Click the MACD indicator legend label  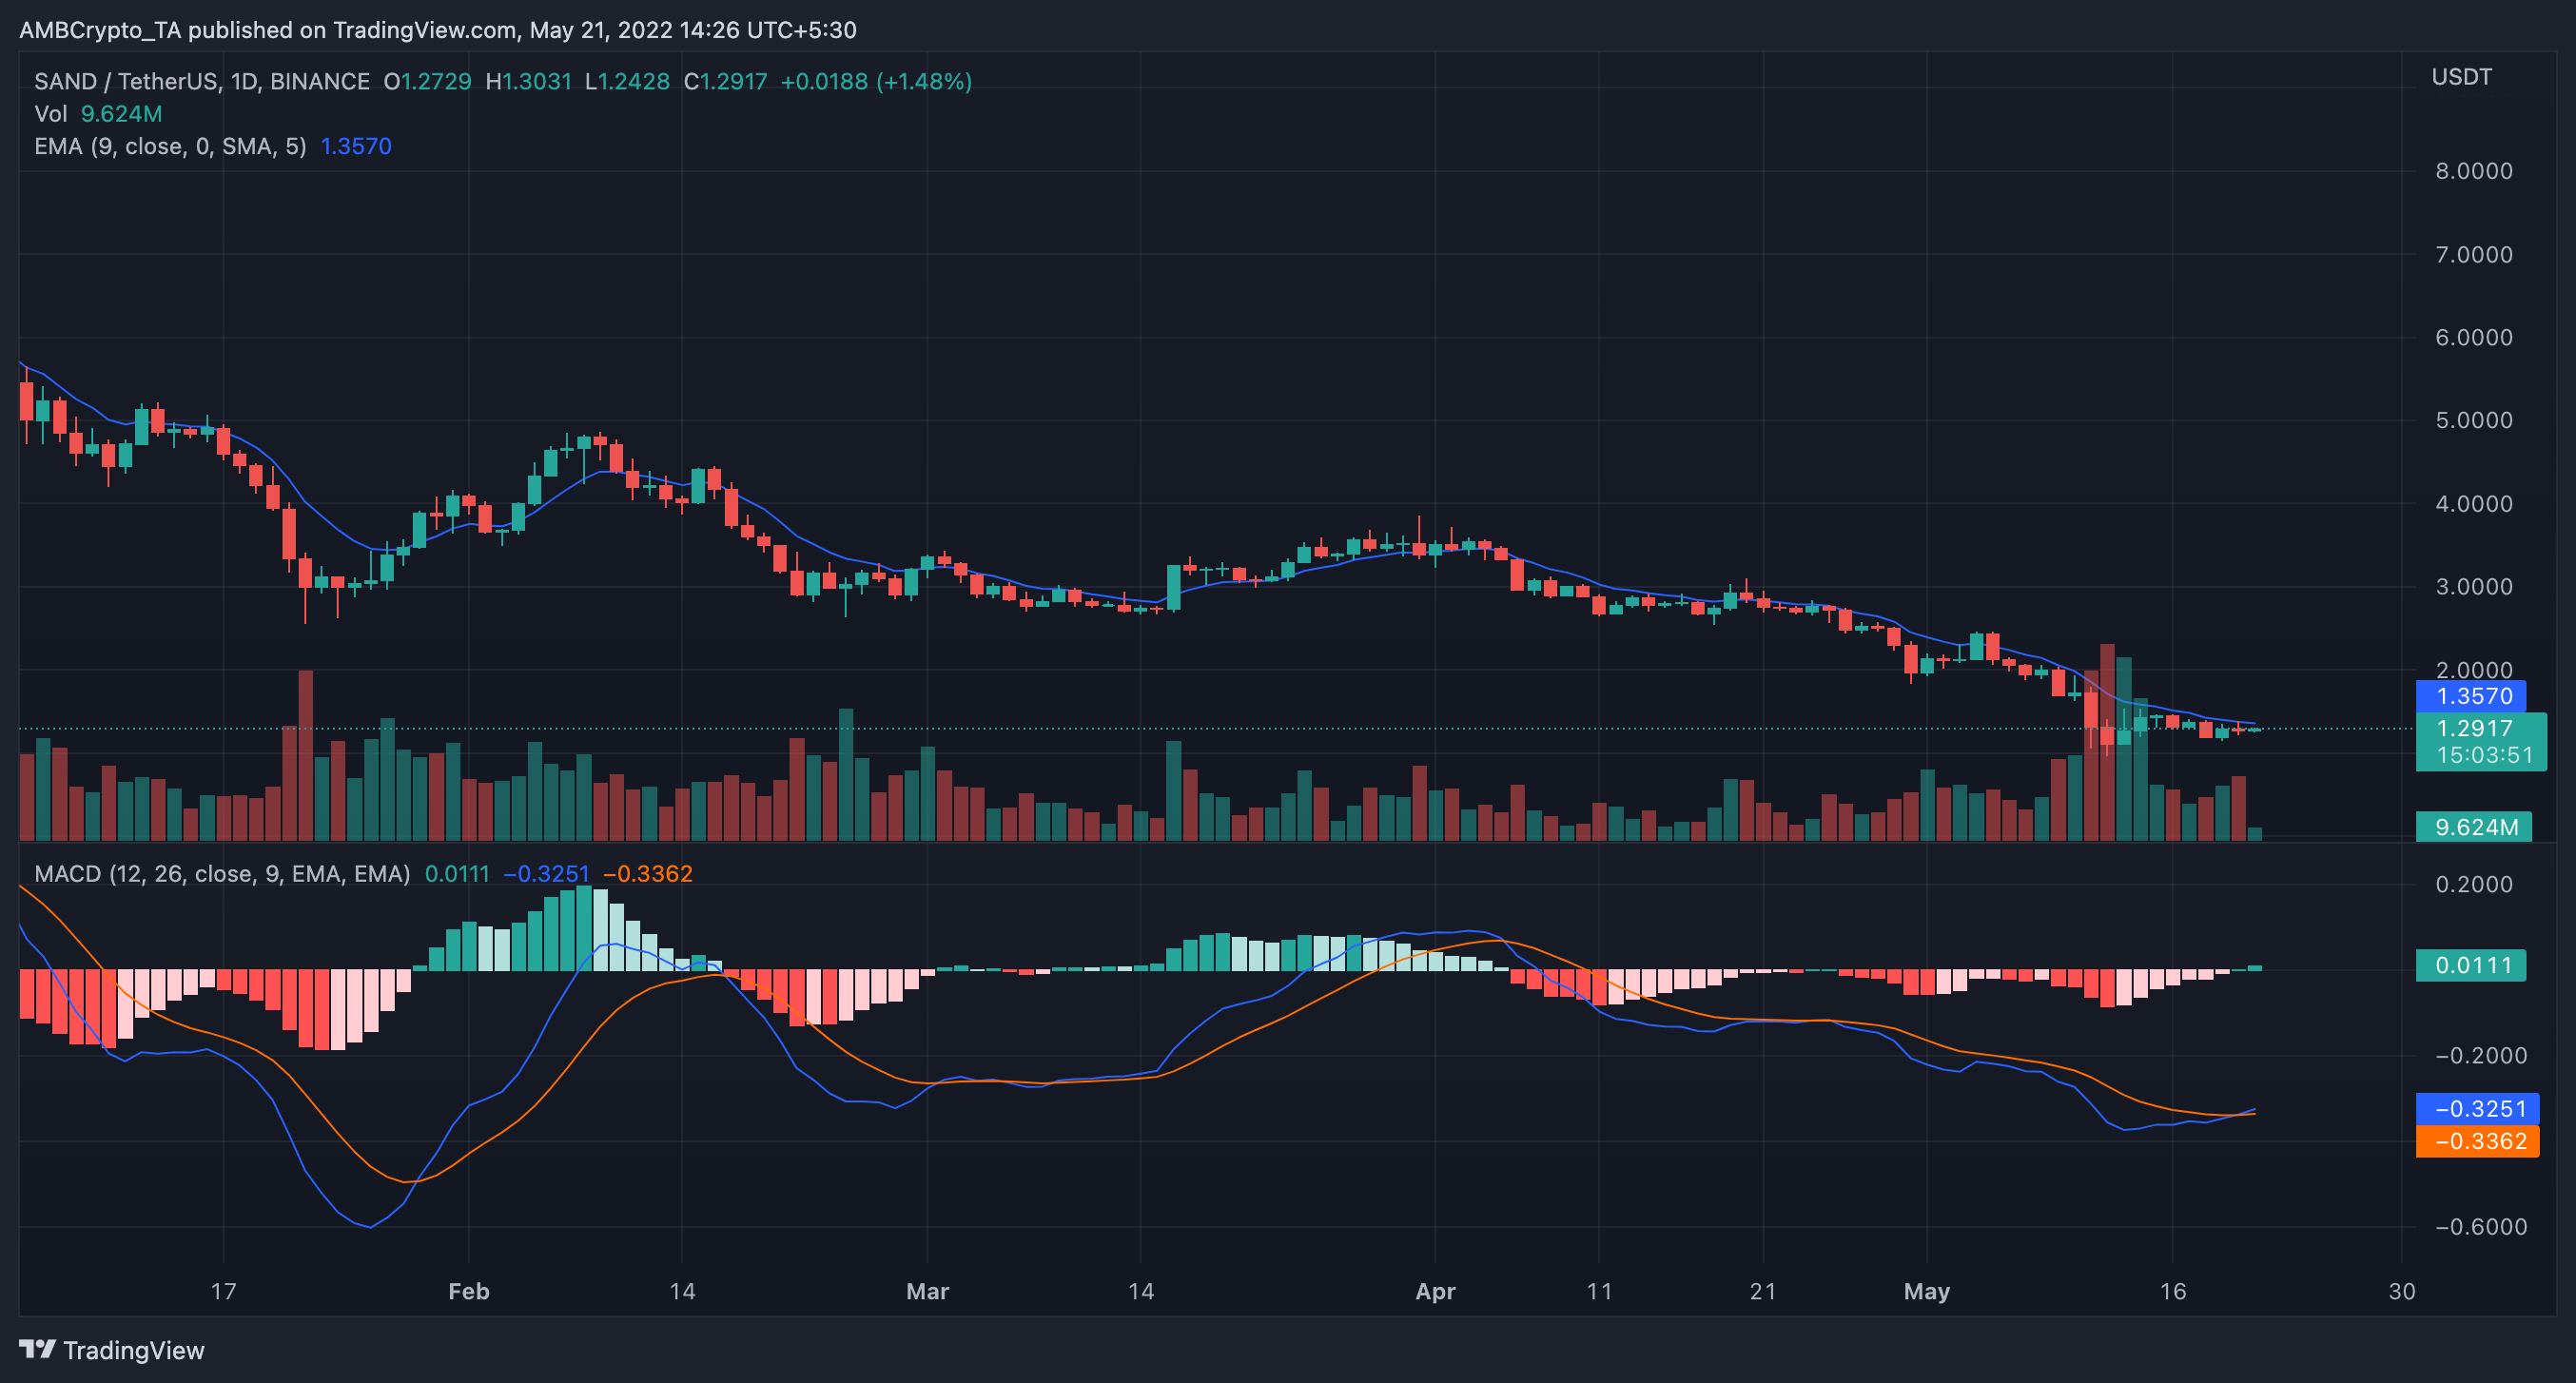click(x=222, y=874)
